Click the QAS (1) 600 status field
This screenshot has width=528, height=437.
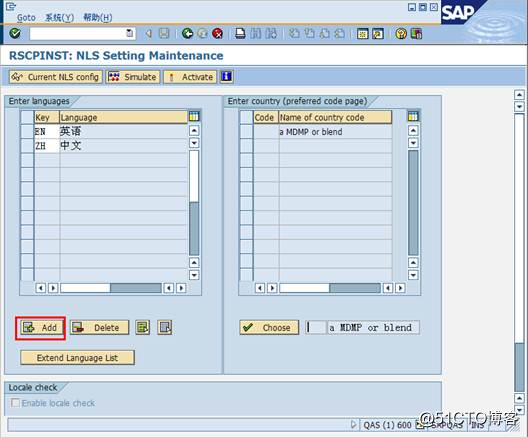coord(387,425)
